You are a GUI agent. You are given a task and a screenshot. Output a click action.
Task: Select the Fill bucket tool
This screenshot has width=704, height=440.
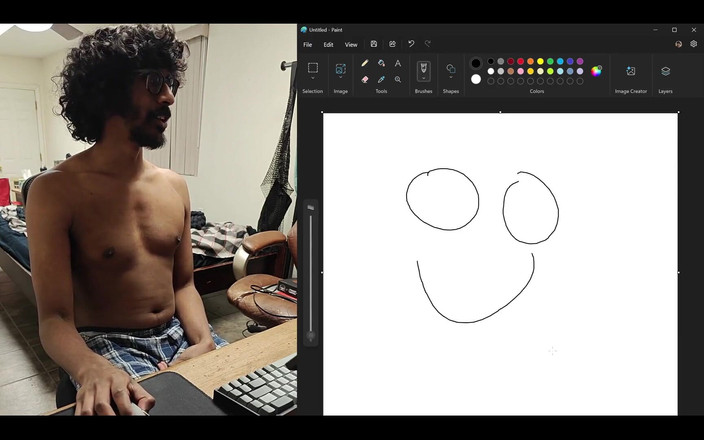tap(381, 63)
